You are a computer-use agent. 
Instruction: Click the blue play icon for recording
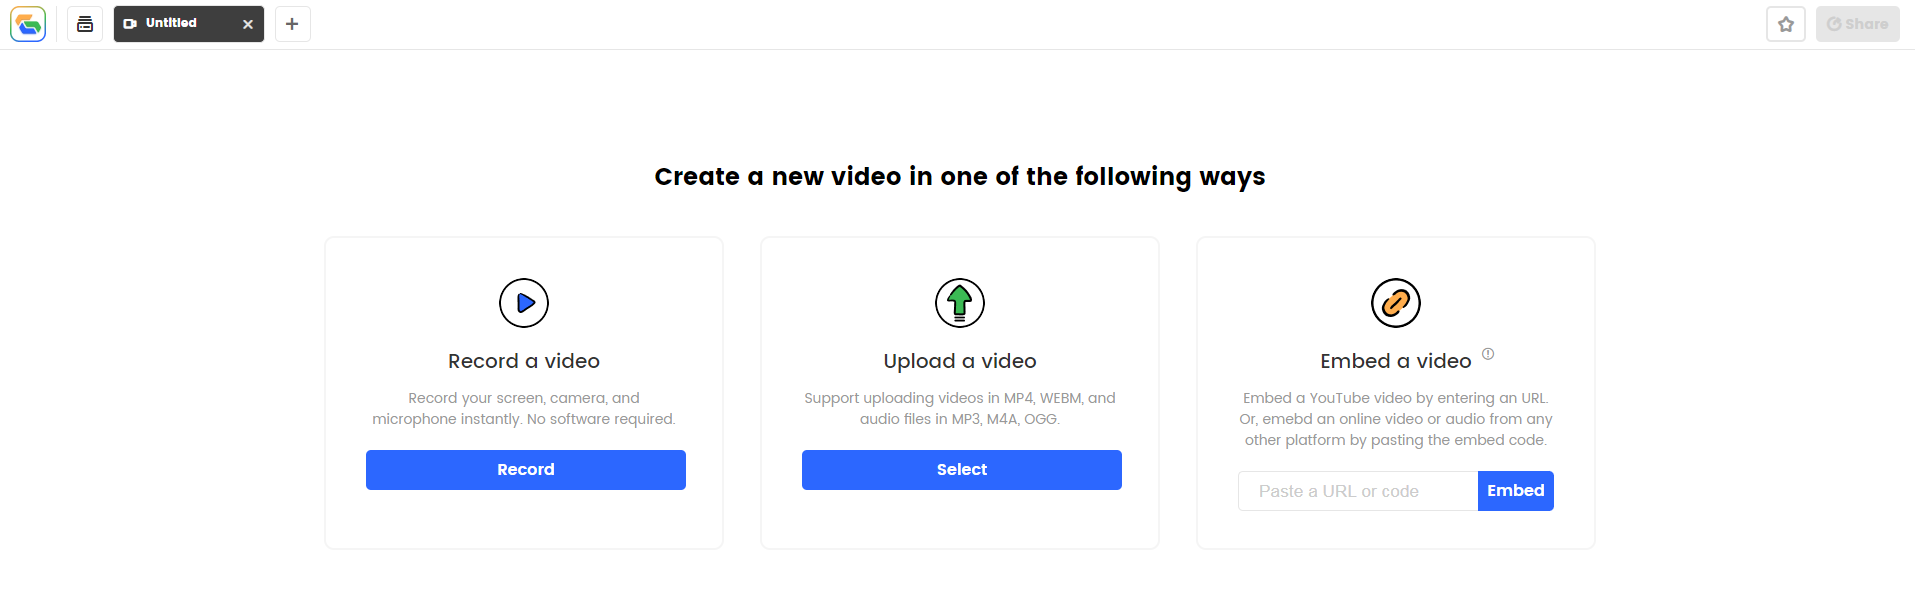coord(524,303)
